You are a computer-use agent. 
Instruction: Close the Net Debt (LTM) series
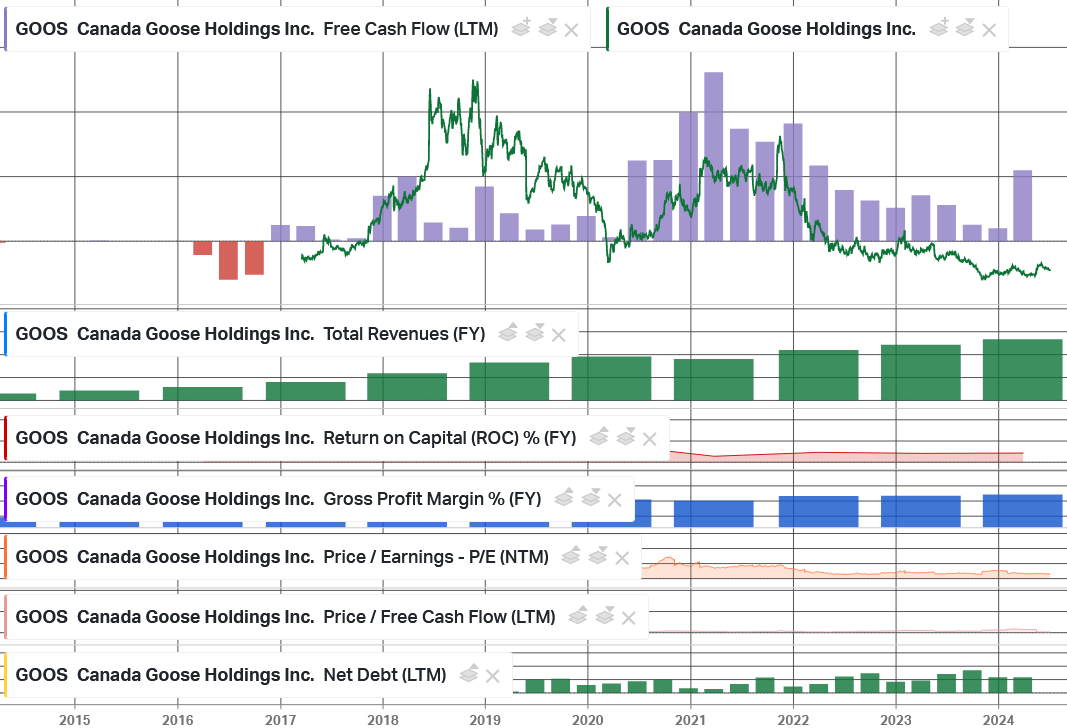click(x=493, y=676)
